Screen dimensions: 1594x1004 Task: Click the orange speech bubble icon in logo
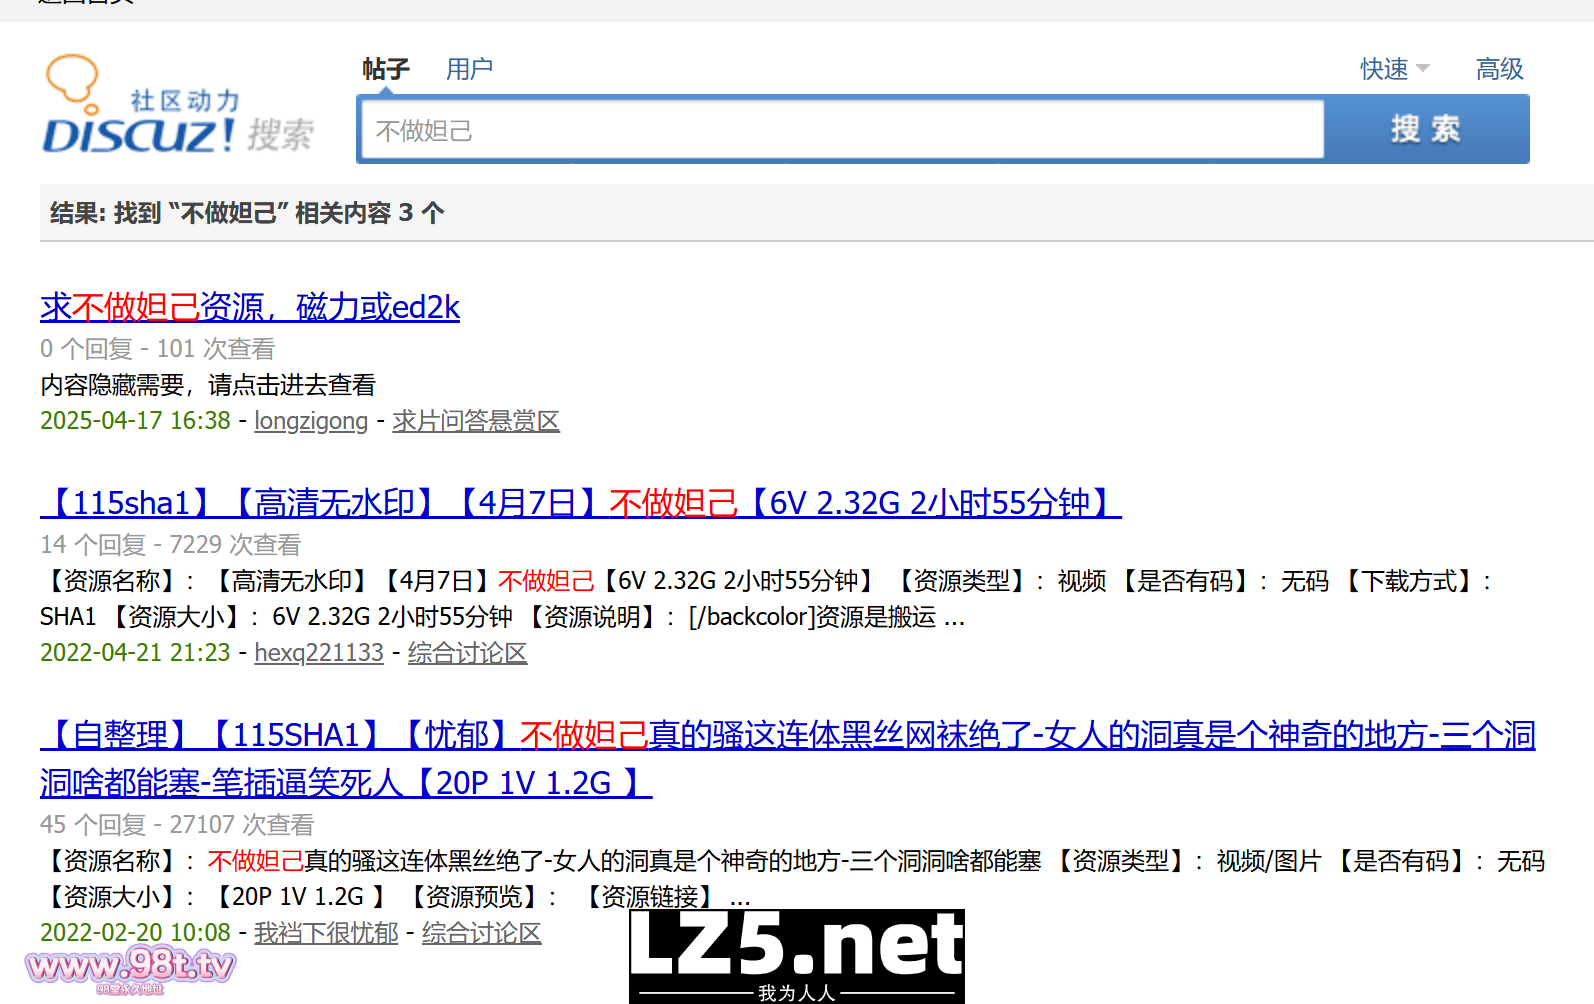coord(73,79)
